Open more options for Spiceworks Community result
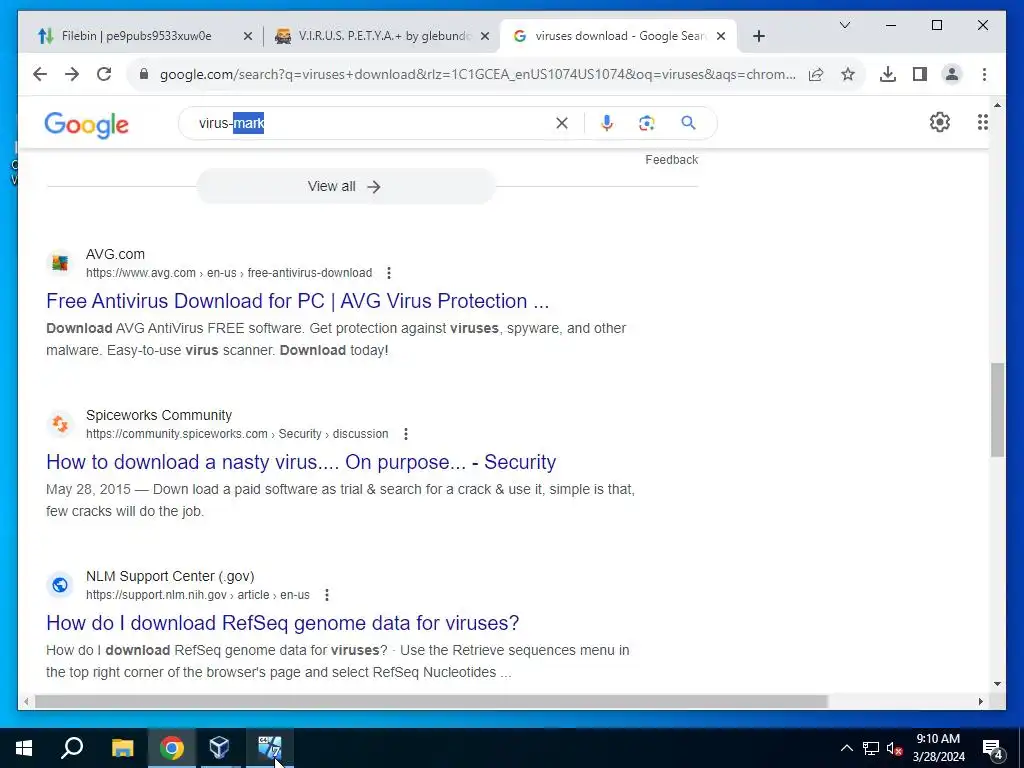1024x768 pixels. [x=406, y=434]
